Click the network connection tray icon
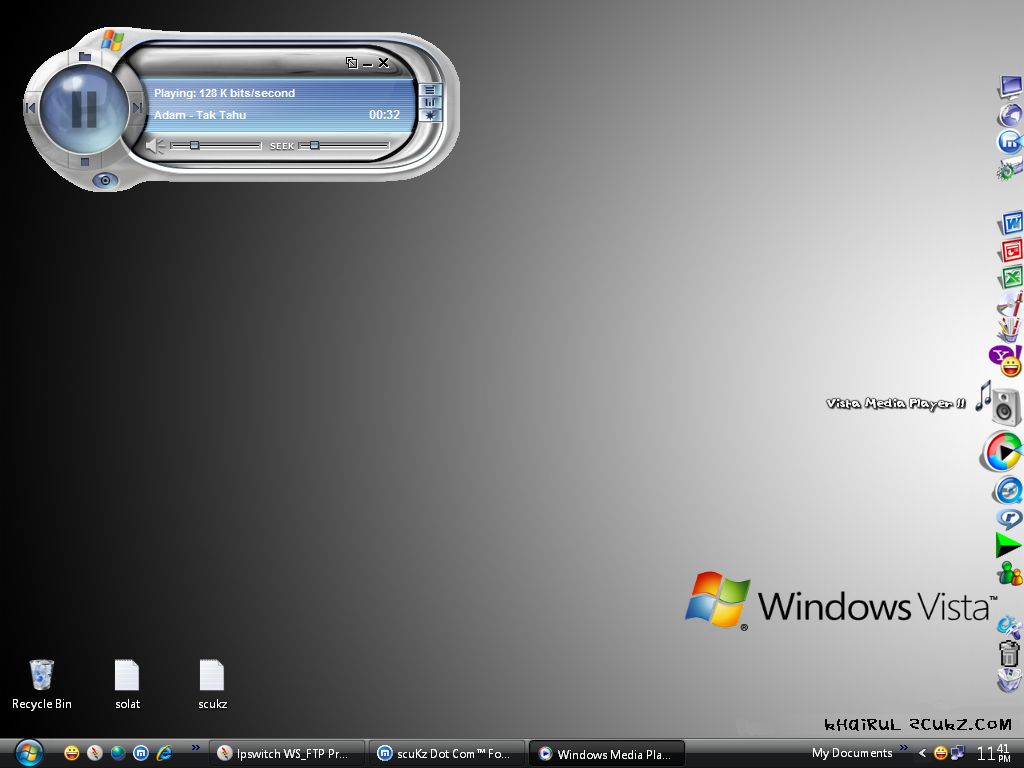The height and width of the screenshot is (768, 1024). 958,753
